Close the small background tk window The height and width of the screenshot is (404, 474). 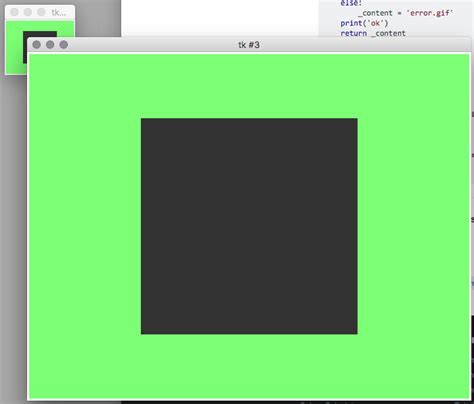tap(14, 12)
